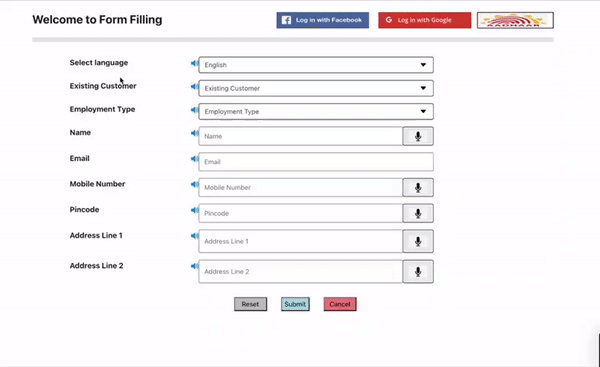
Task: Cancel the form
Action: point(340,304)
